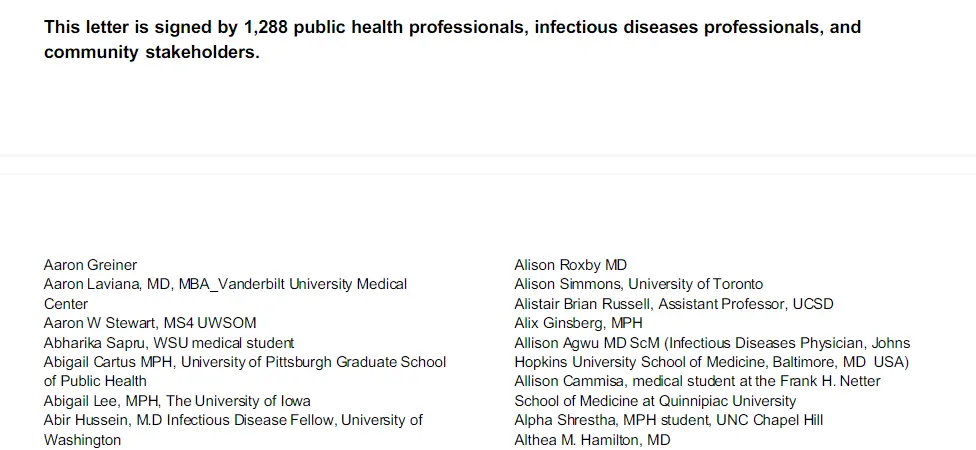This screenshot has height=450, width=976.
Task: Click the Hopkins University School of Medicine line
Action: (x=711, y=362)
